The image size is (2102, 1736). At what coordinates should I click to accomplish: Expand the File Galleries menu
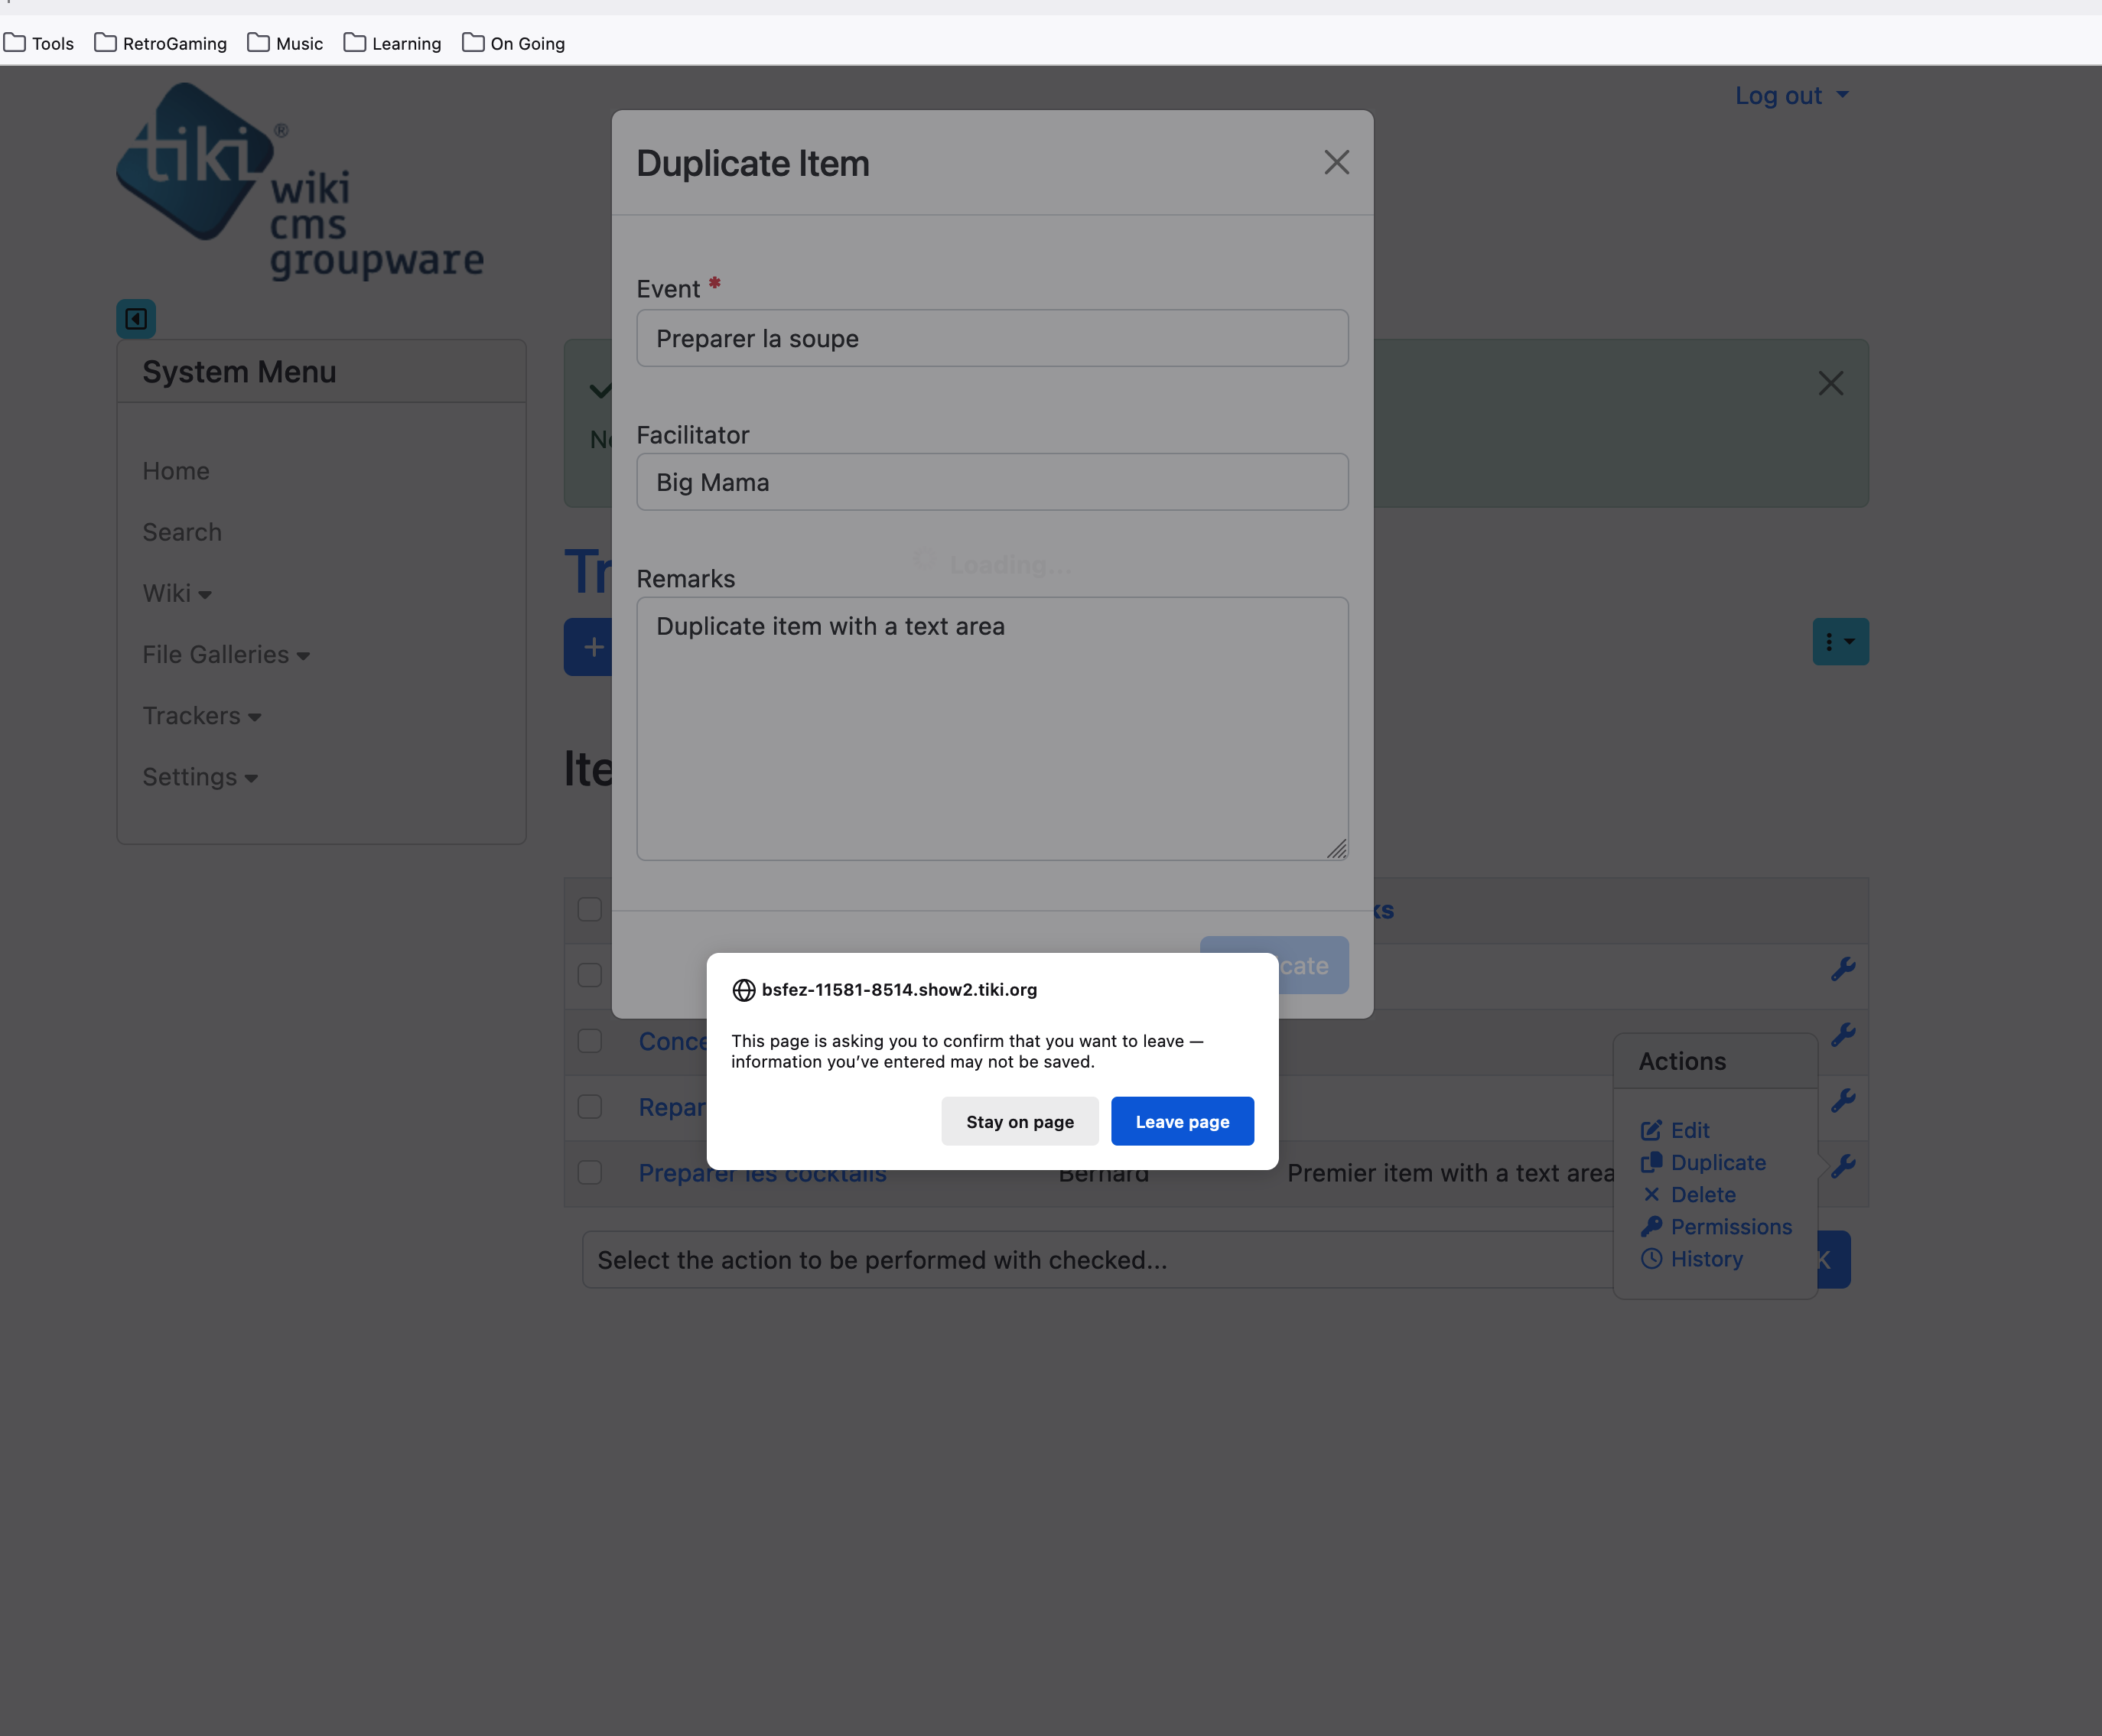click(226, 655)
